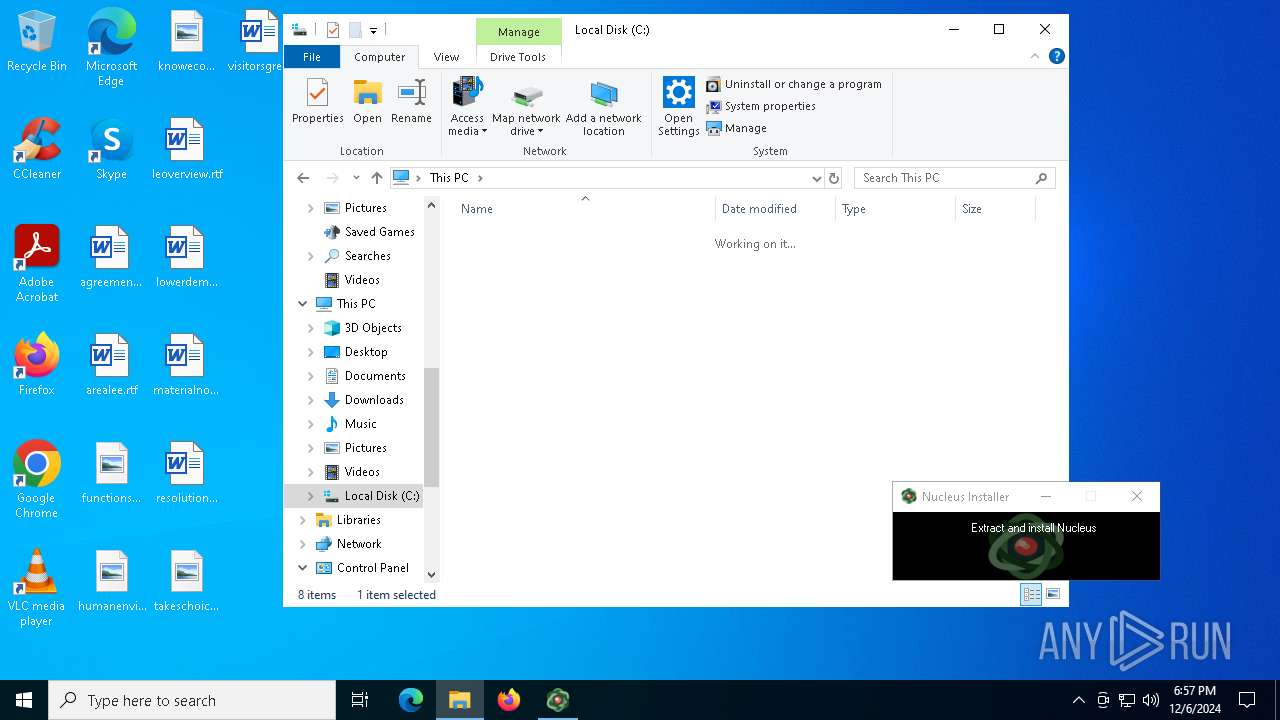Viewport: 1280px width, 720px height.
Task: Collapse the This PC tree node
Action: (303, 304)
